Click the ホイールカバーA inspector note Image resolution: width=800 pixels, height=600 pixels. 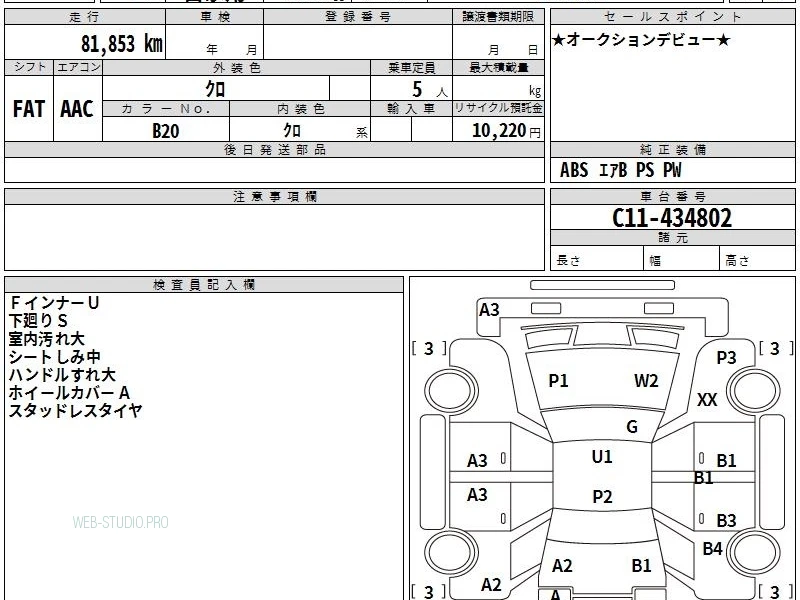[x=69, y=392]
